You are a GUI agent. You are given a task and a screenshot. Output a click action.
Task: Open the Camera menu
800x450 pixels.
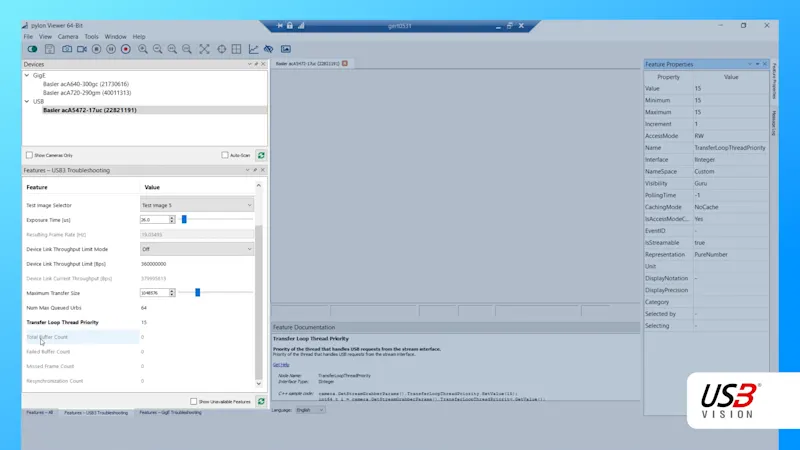click(68, 37)
